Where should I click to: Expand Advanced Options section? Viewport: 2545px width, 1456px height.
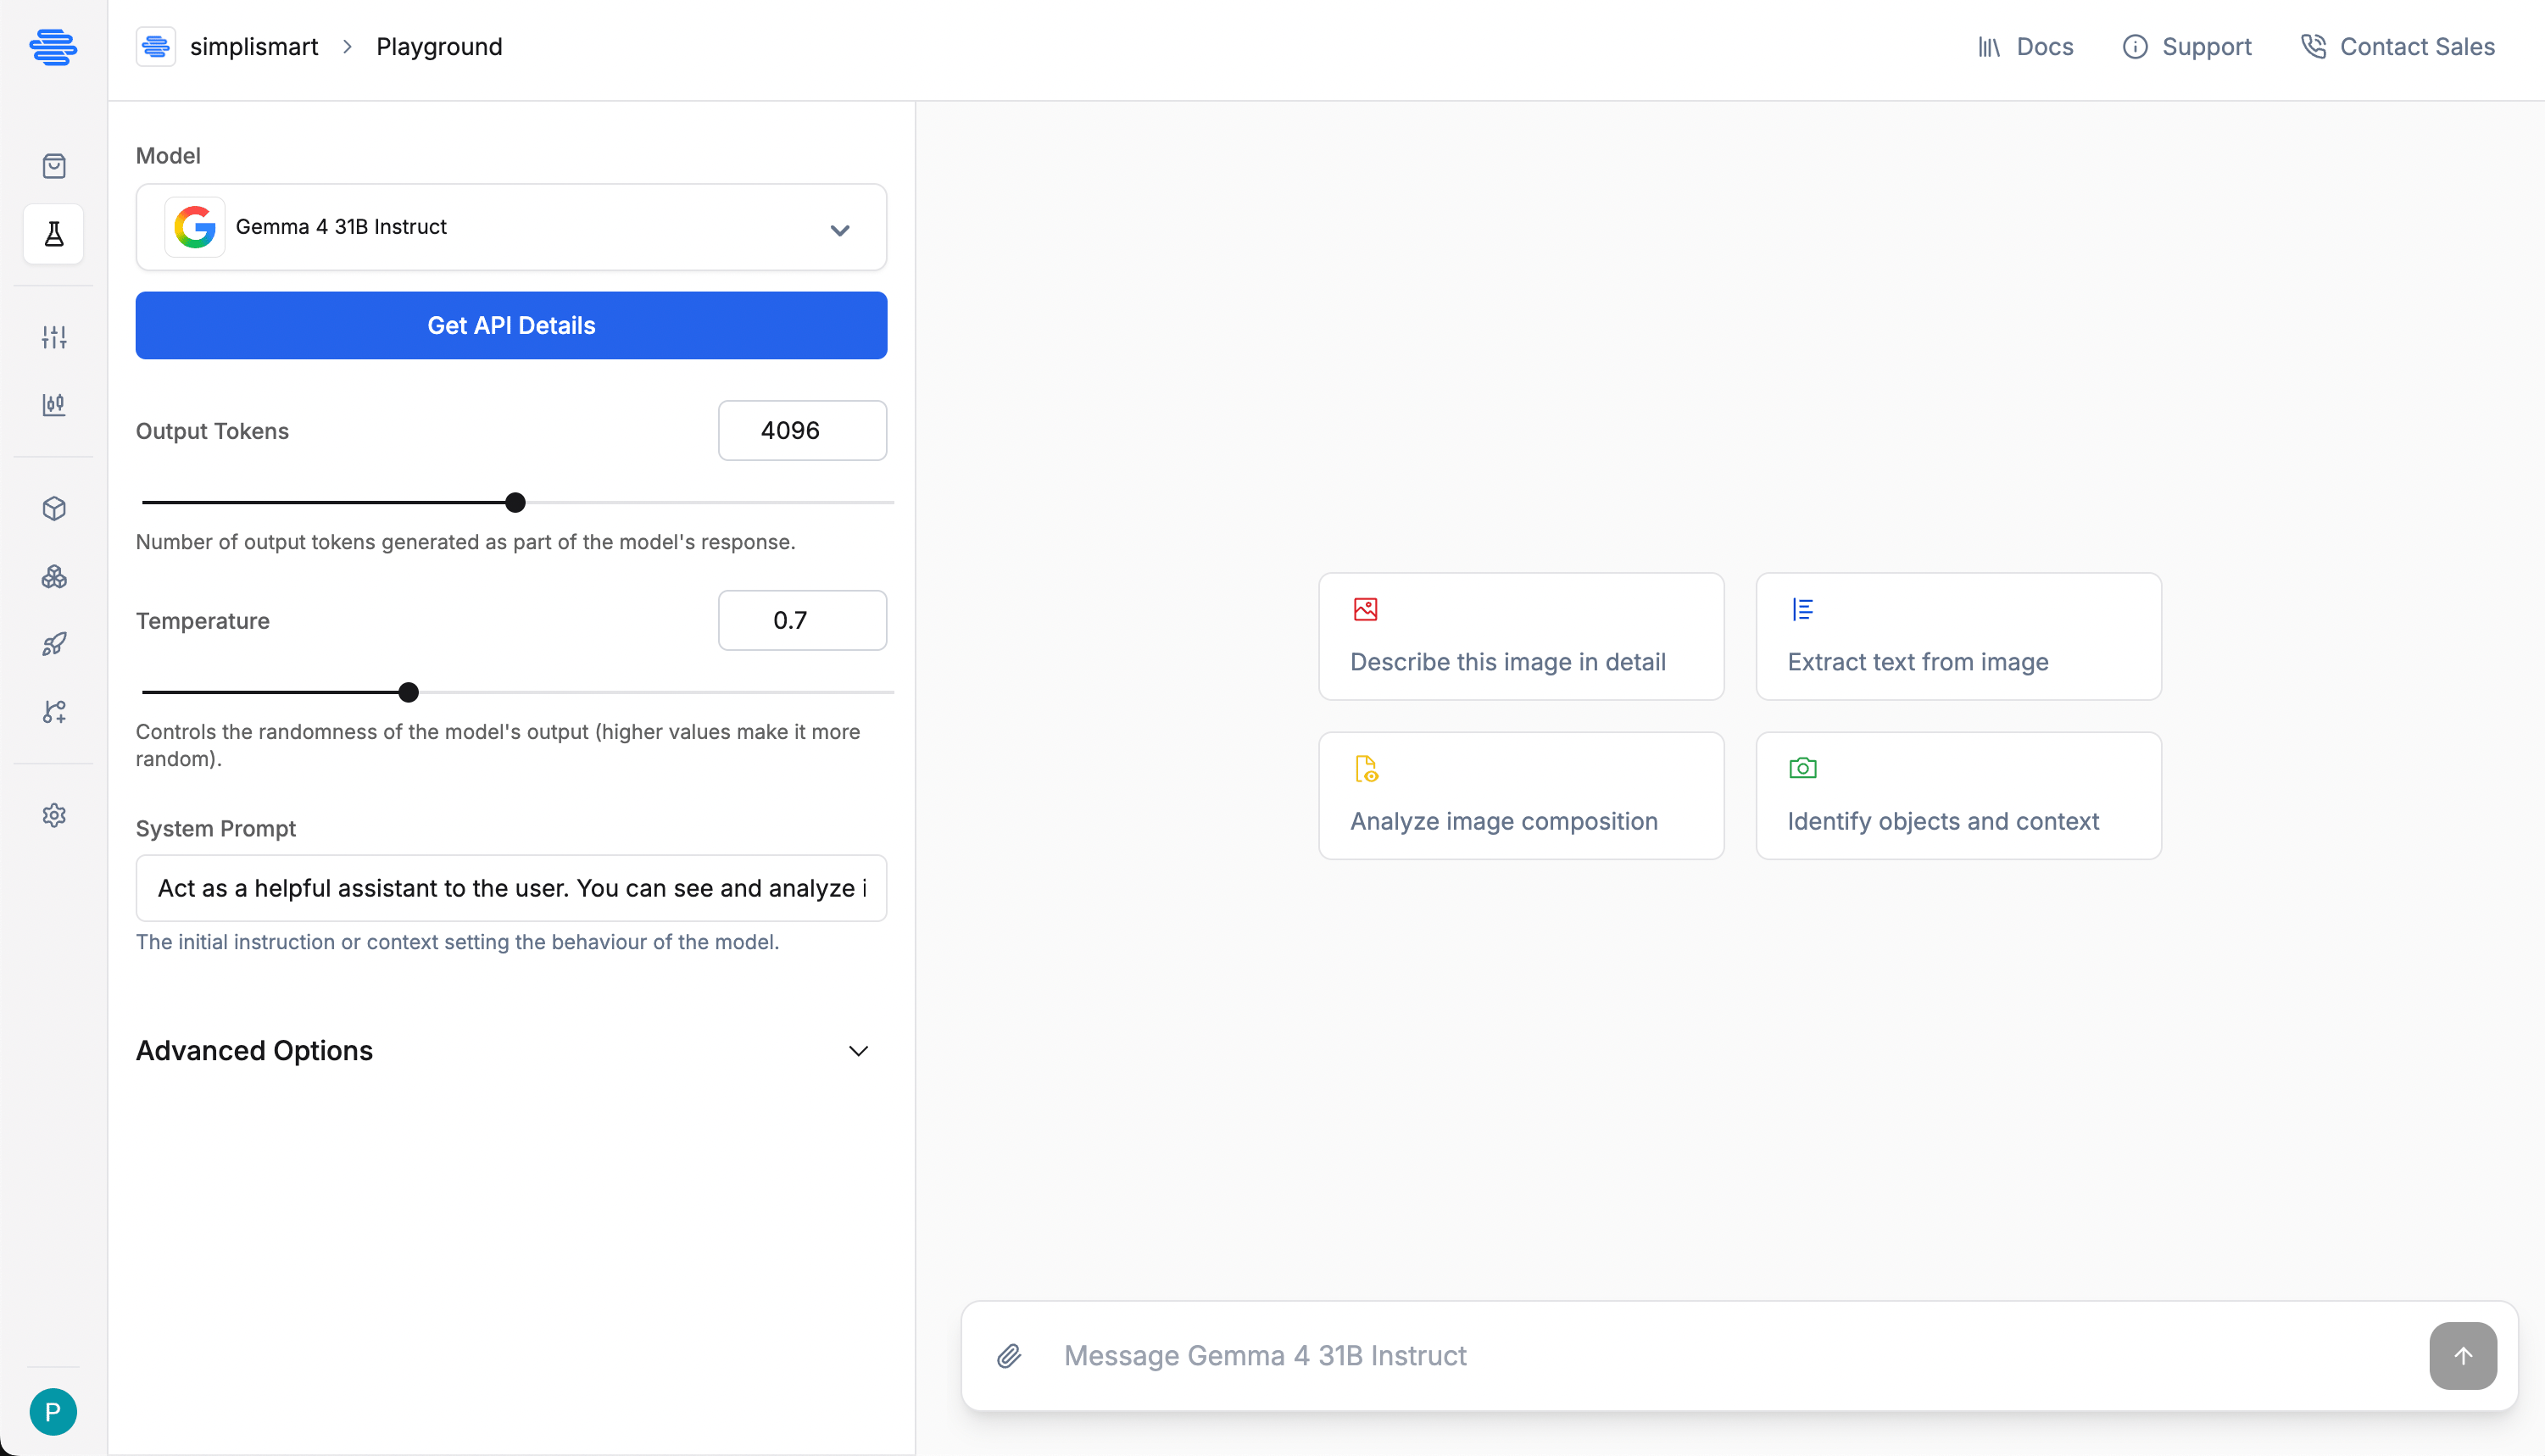tap(511, 1050)
